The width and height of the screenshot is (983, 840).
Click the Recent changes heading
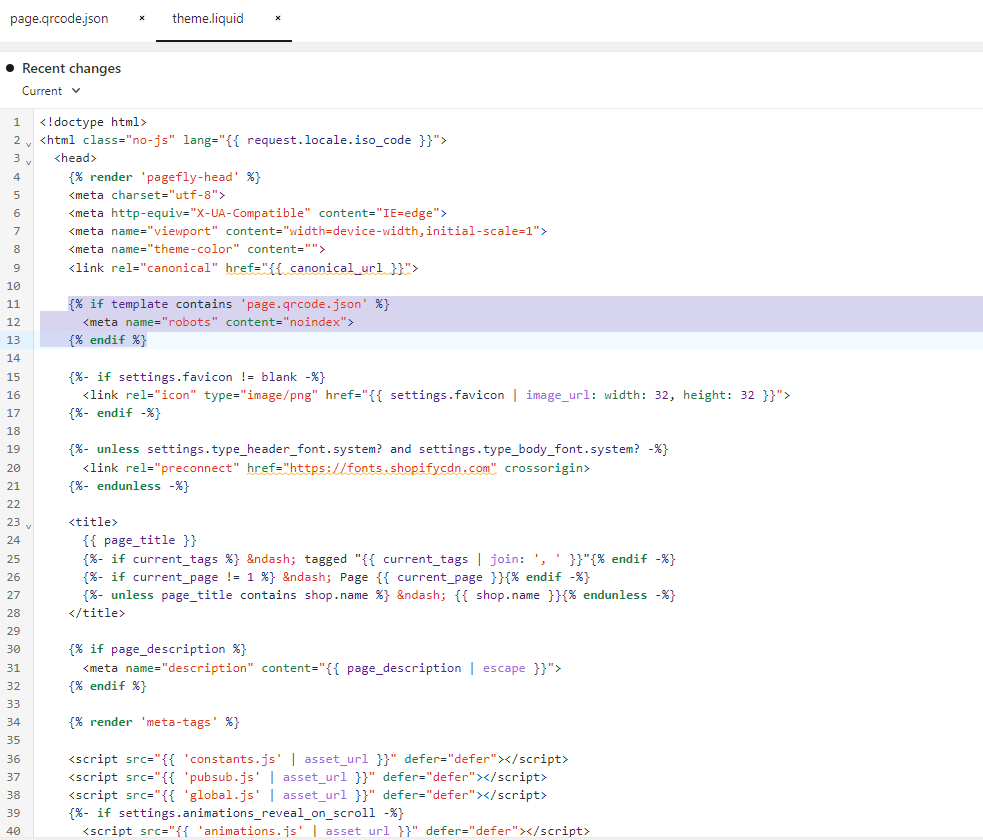point(71,68)
